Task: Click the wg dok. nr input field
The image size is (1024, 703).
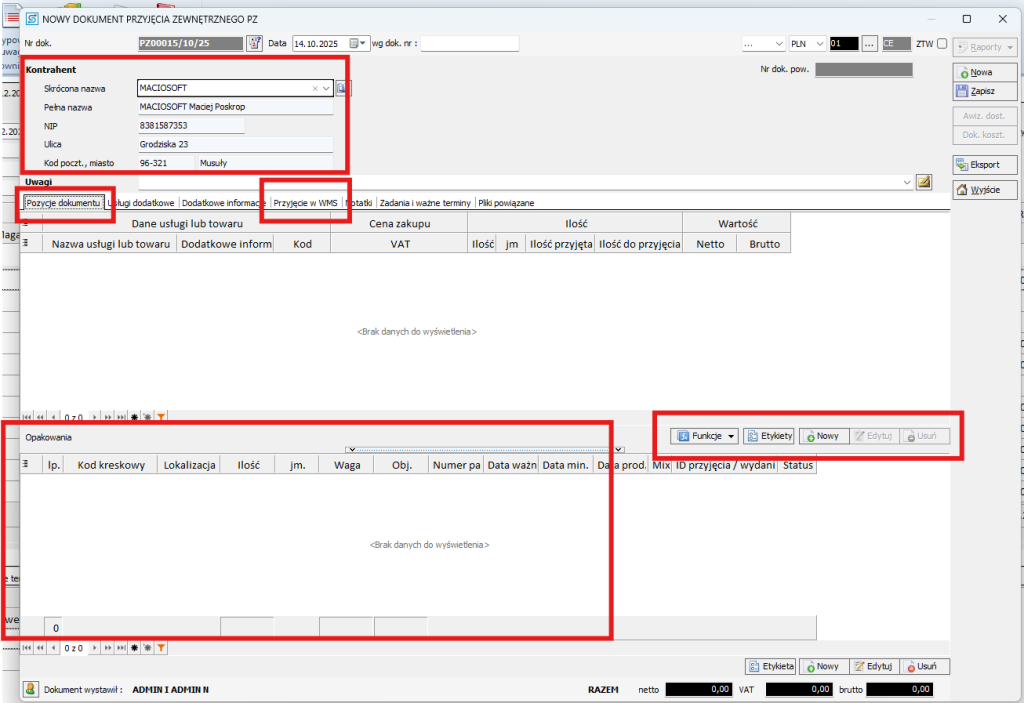Action: click(469, 44)
